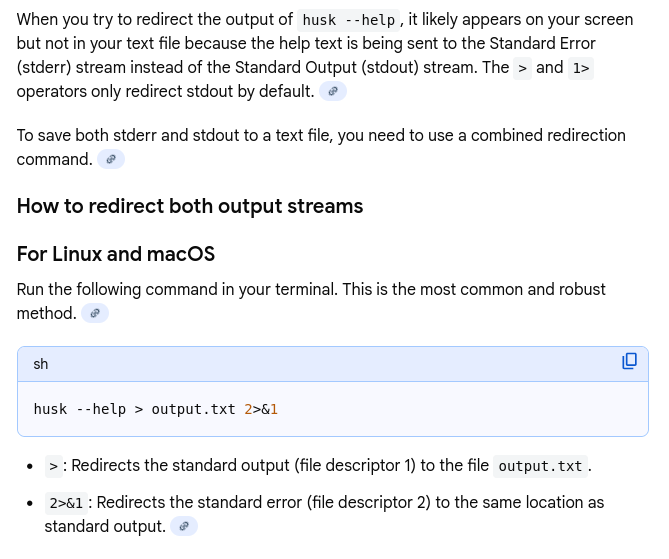
Task: Click the "sh" language label on the code block
Action: pyautogui.click(x=41, y=364)
